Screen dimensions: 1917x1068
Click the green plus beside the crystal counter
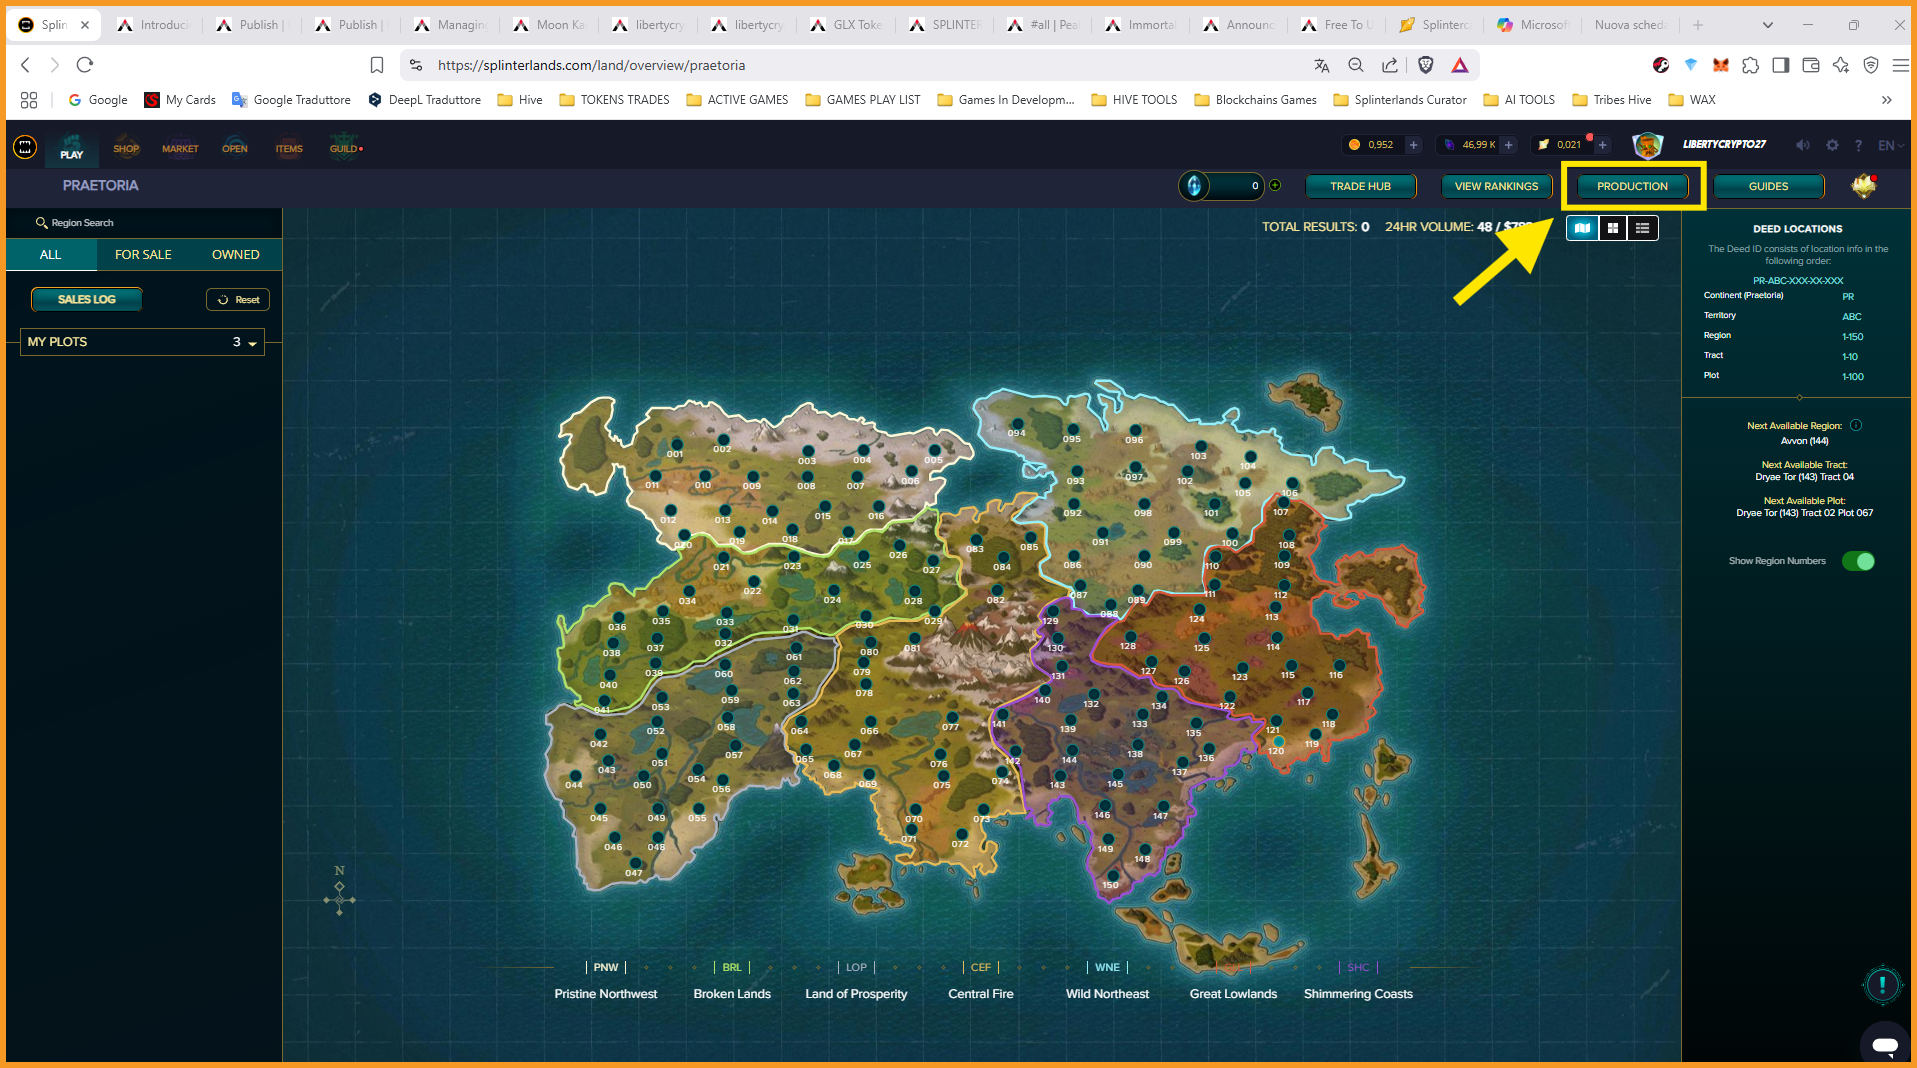pos(1275,185)
